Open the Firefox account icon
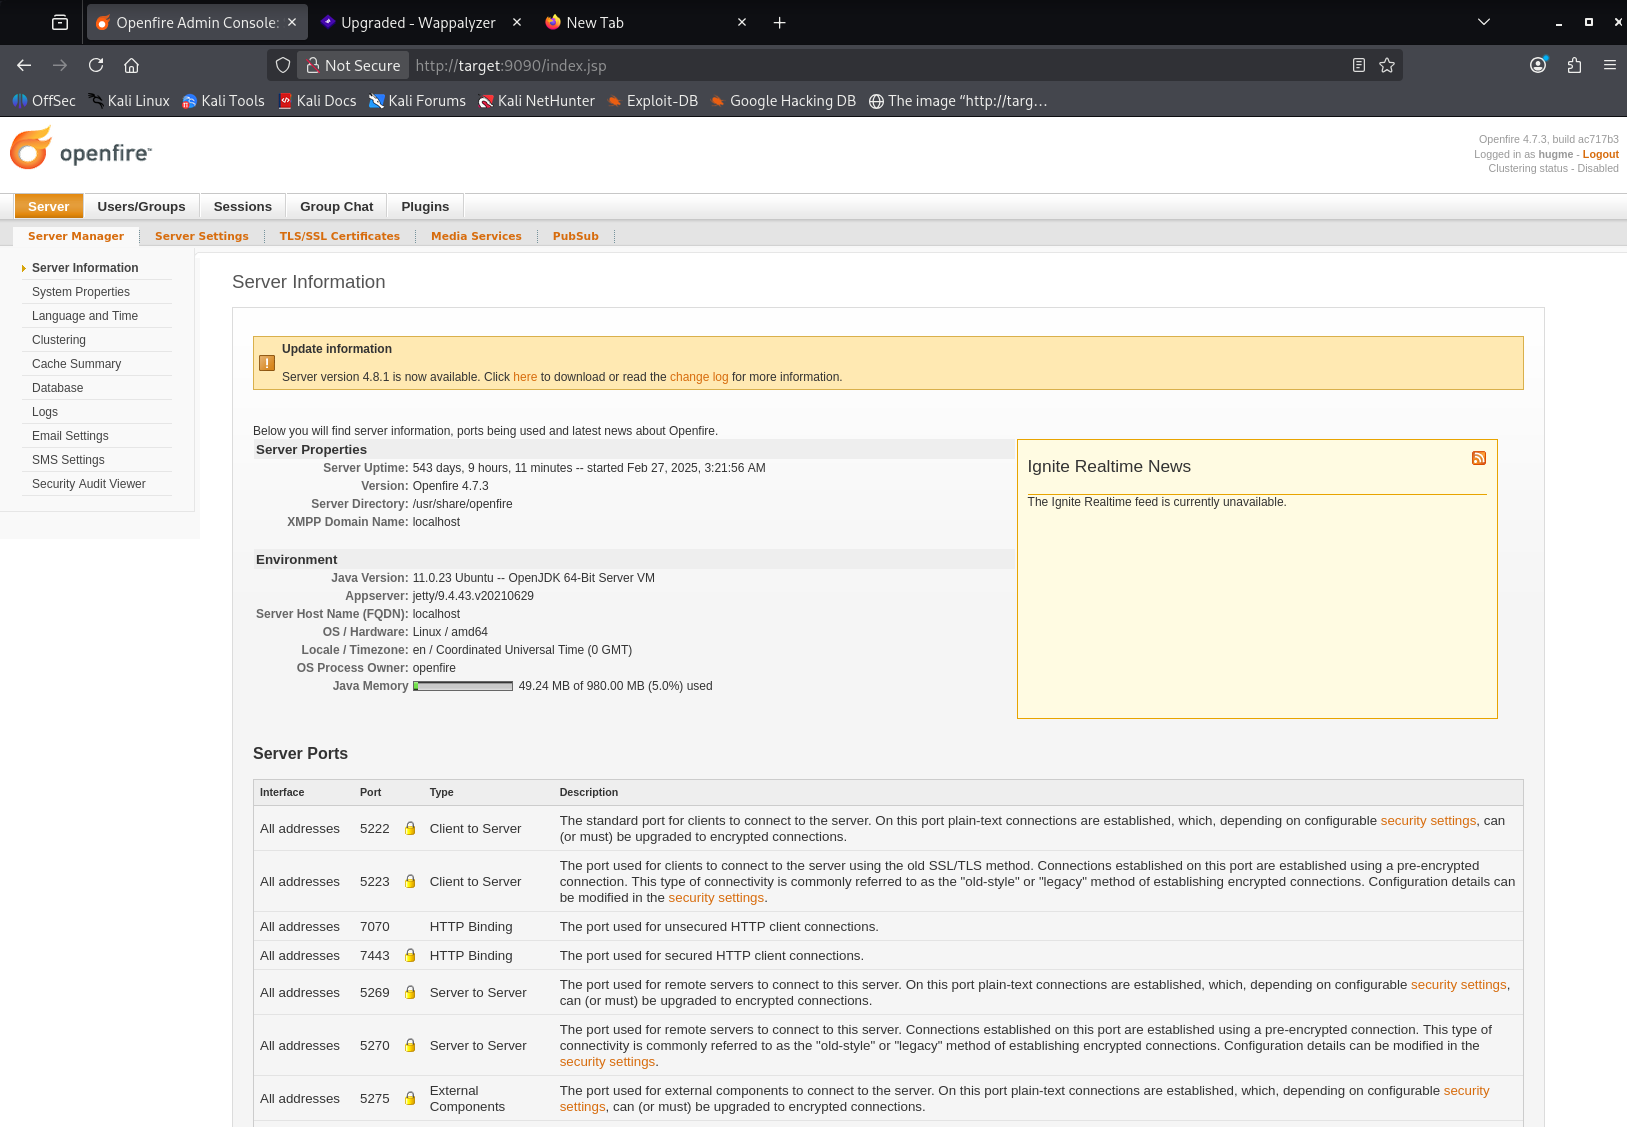 (x=1539, y=65)
